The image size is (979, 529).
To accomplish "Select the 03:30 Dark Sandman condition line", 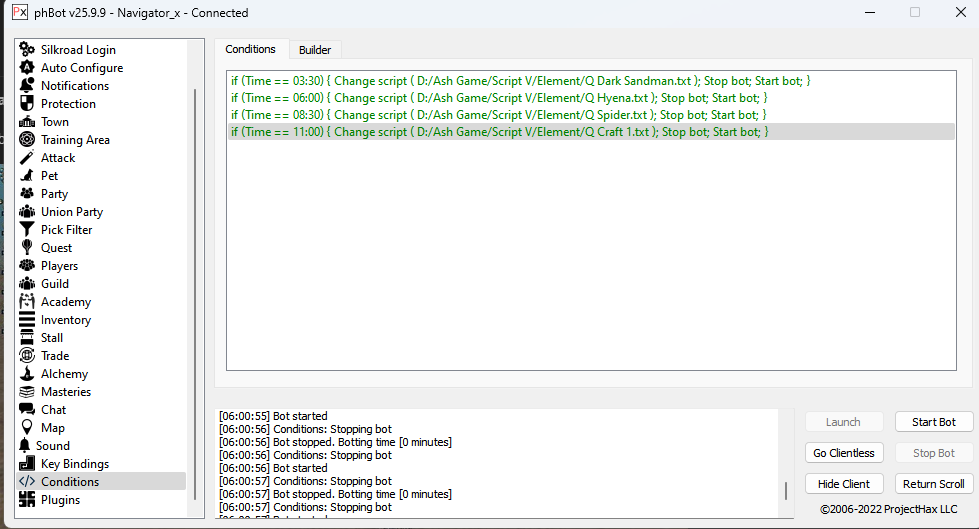I will [520, 80].
